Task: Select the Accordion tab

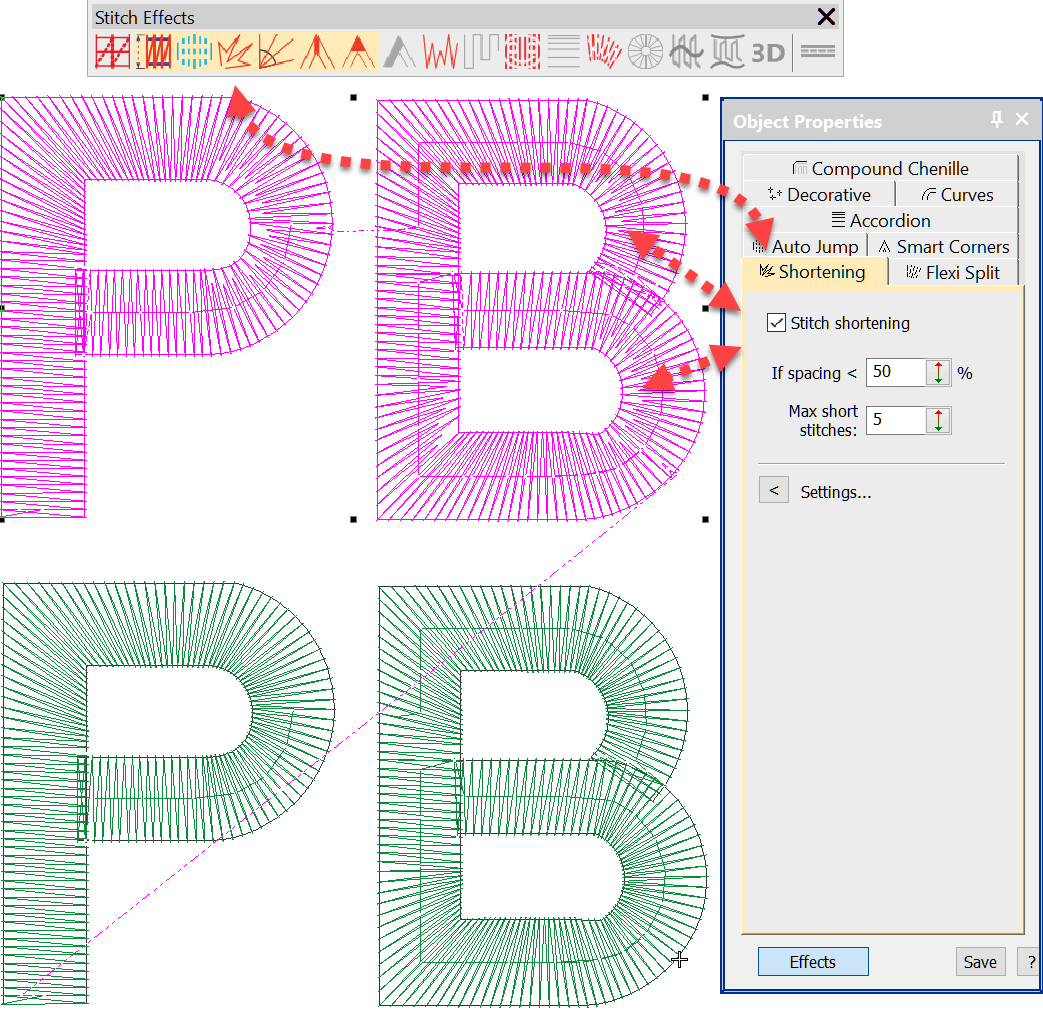Action: click(x=880, y=220)
